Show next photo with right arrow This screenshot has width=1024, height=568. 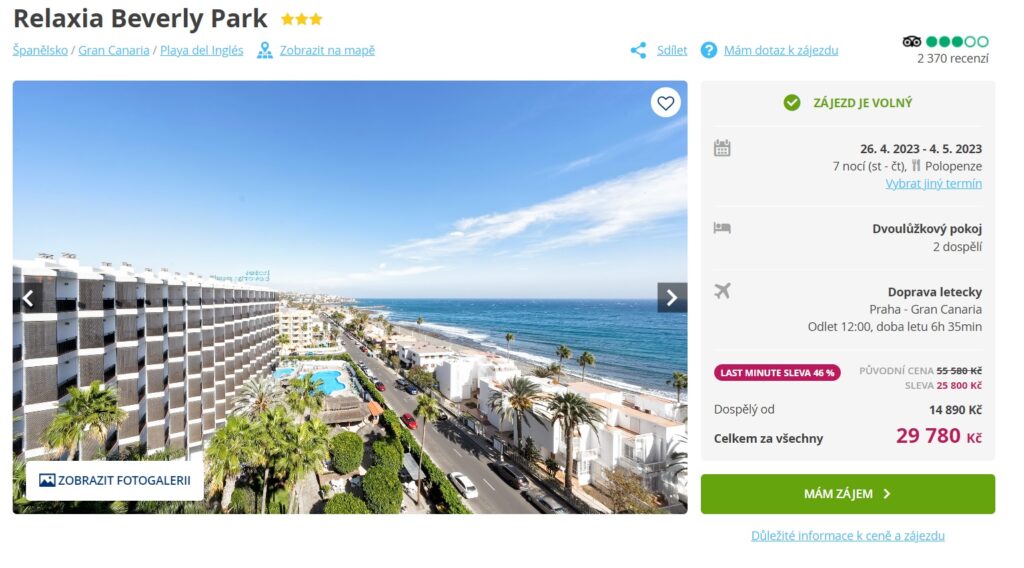point(672,298)
